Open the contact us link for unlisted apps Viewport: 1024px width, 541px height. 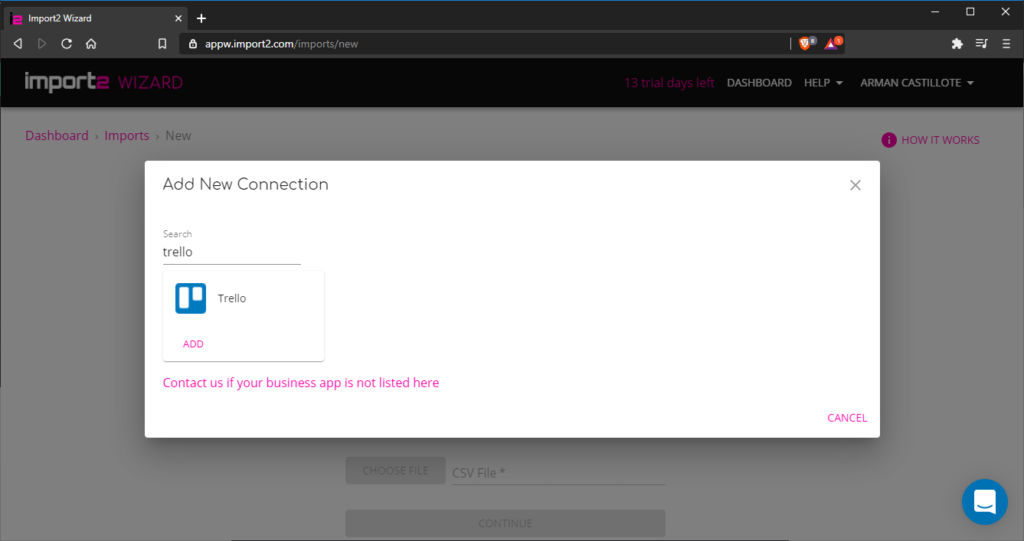point(300,383)
